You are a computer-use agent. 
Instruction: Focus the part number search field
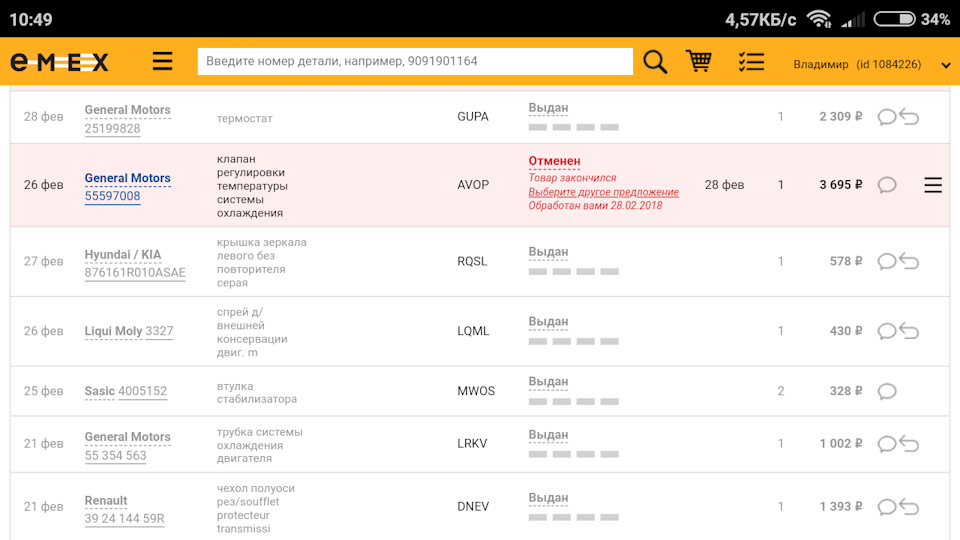tap(415, 61)
